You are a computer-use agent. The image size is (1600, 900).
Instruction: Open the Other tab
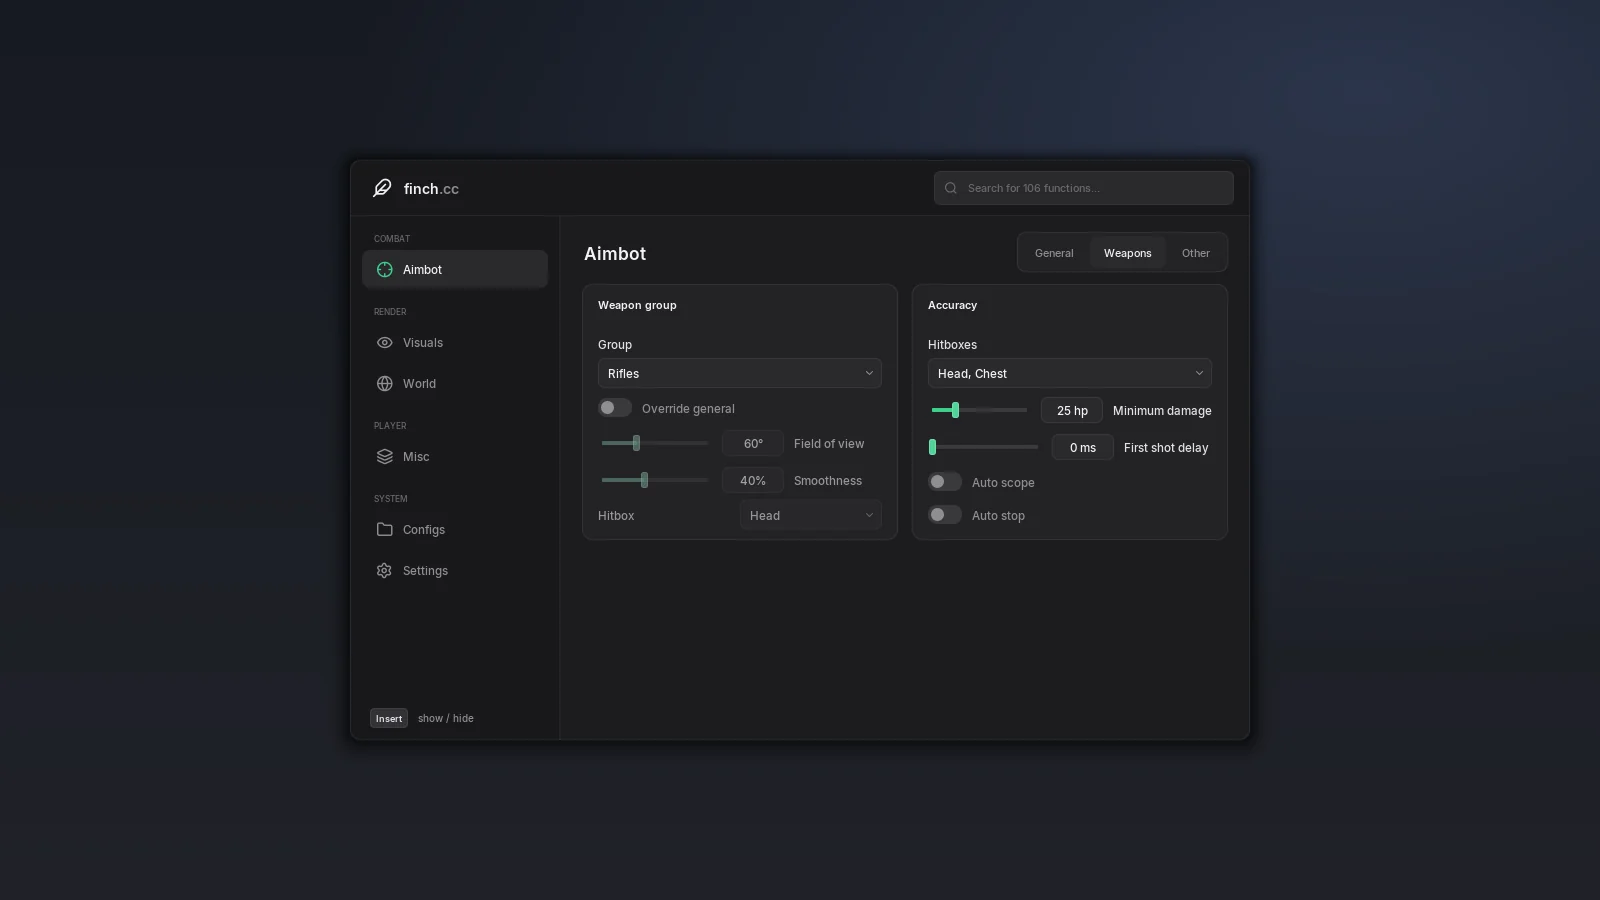coord(1196,253)
